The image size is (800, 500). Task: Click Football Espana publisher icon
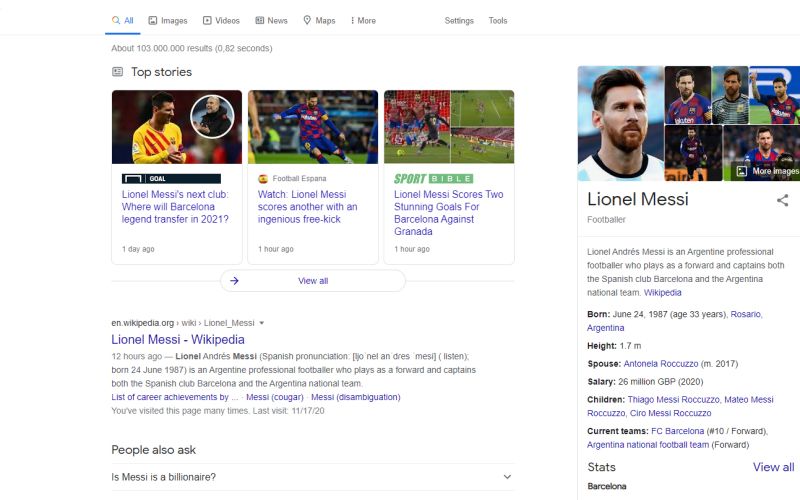[263, 179]
